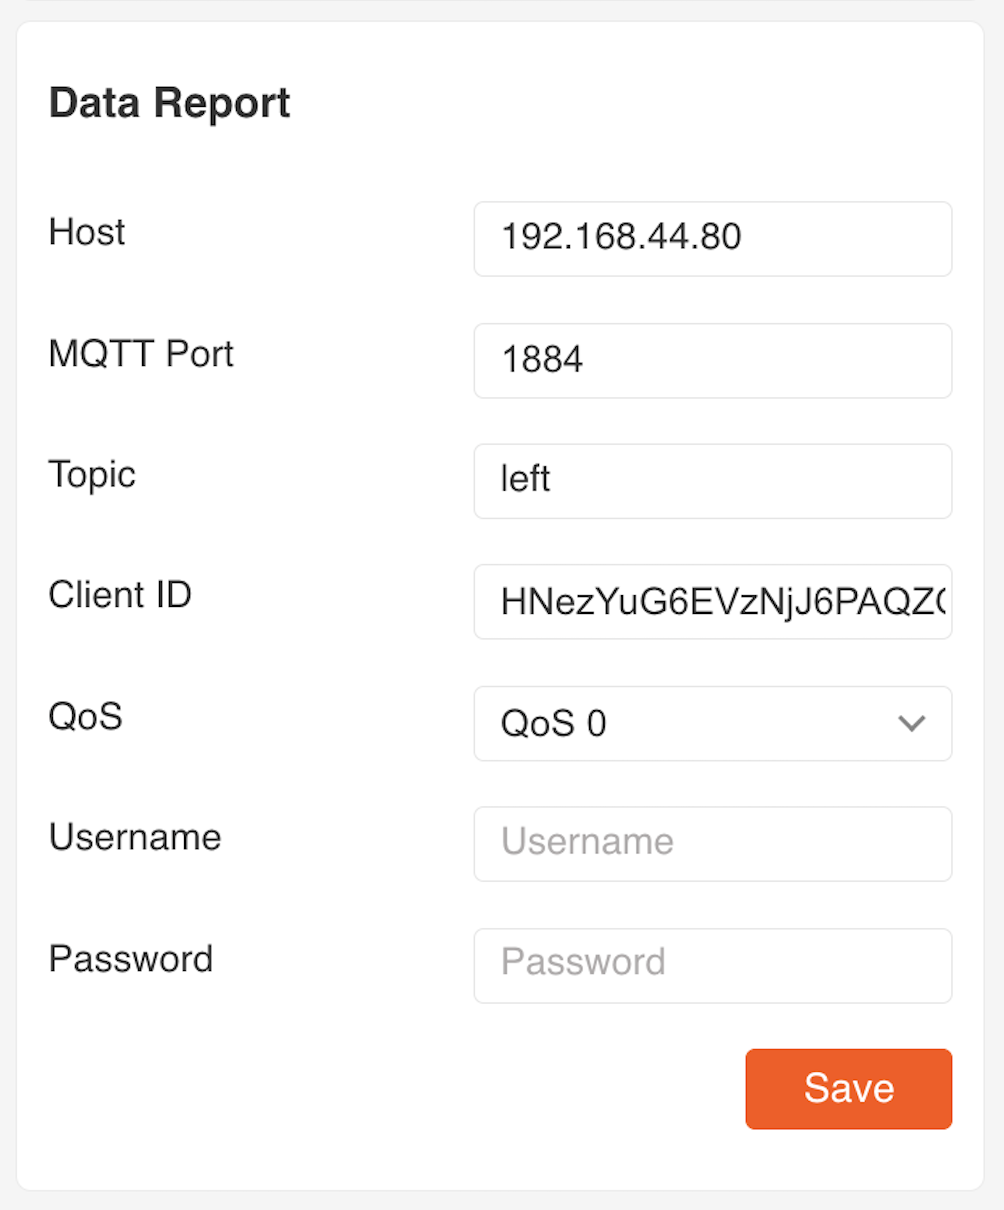Click the Host label text
The width and height of the screenshot is (1004, 1210).
click(86, 232)
